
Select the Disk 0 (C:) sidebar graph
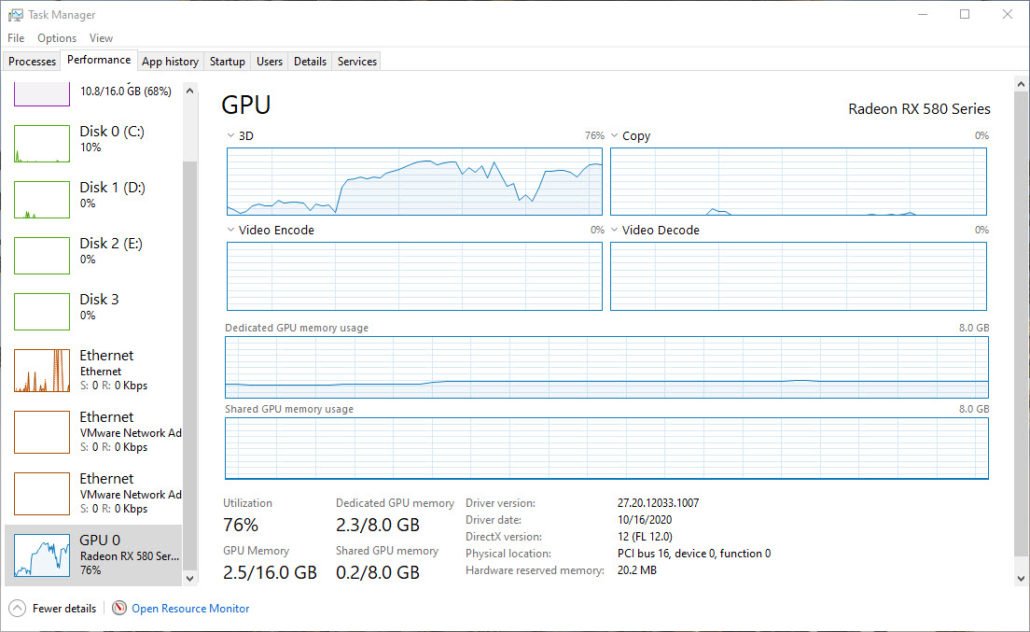[x=95, y=146]
